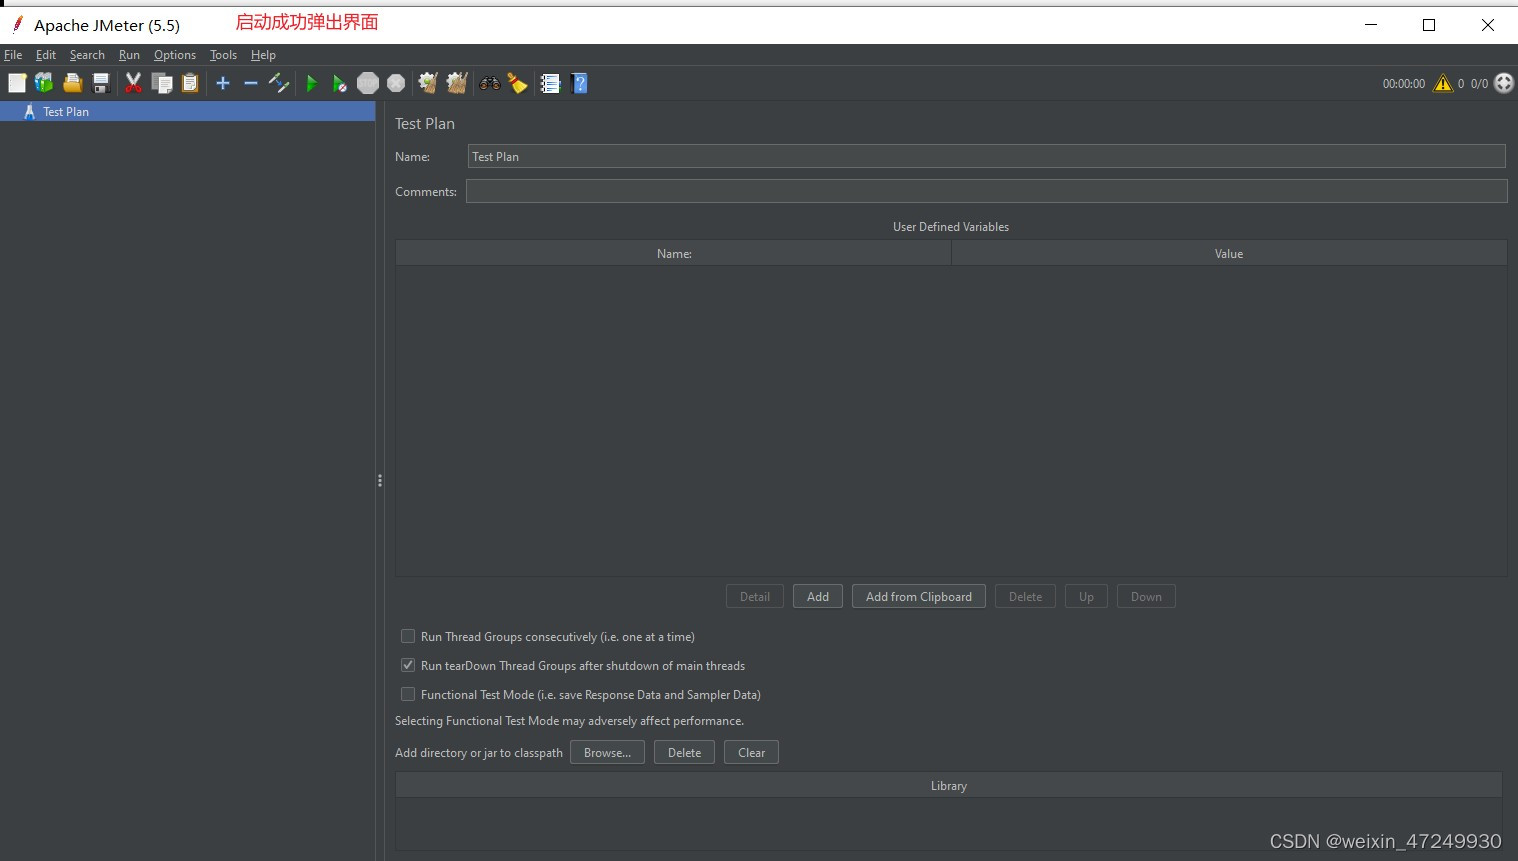Click the Toggle enable/disable icon
The height and width of the screenshot is (861, 1518).
(x=279, y=83)
